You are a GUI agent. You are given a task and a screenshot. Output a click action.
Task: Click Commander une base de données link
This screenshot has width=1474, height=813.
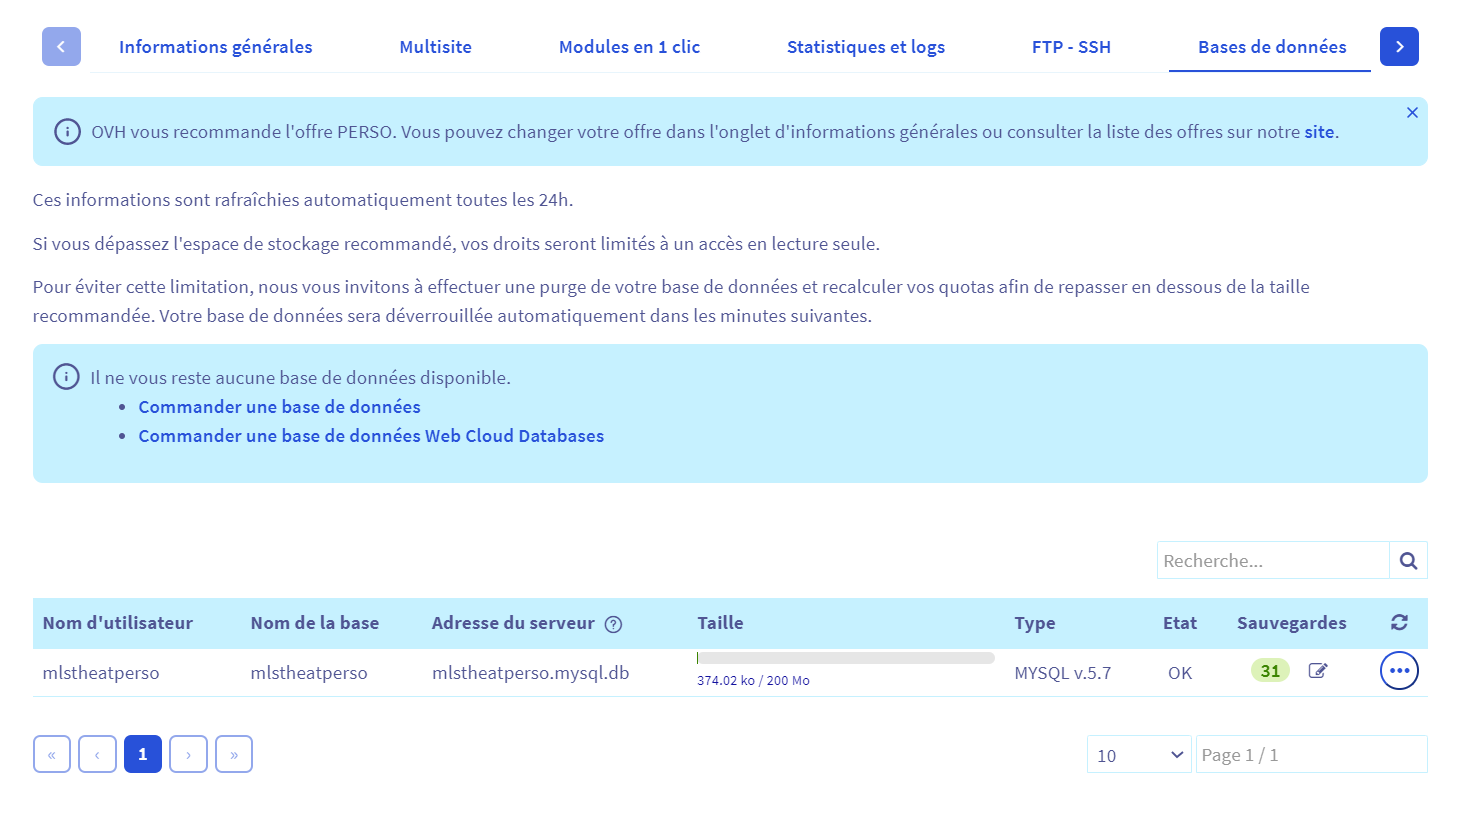pyautogui.click(x=279, y=407)
